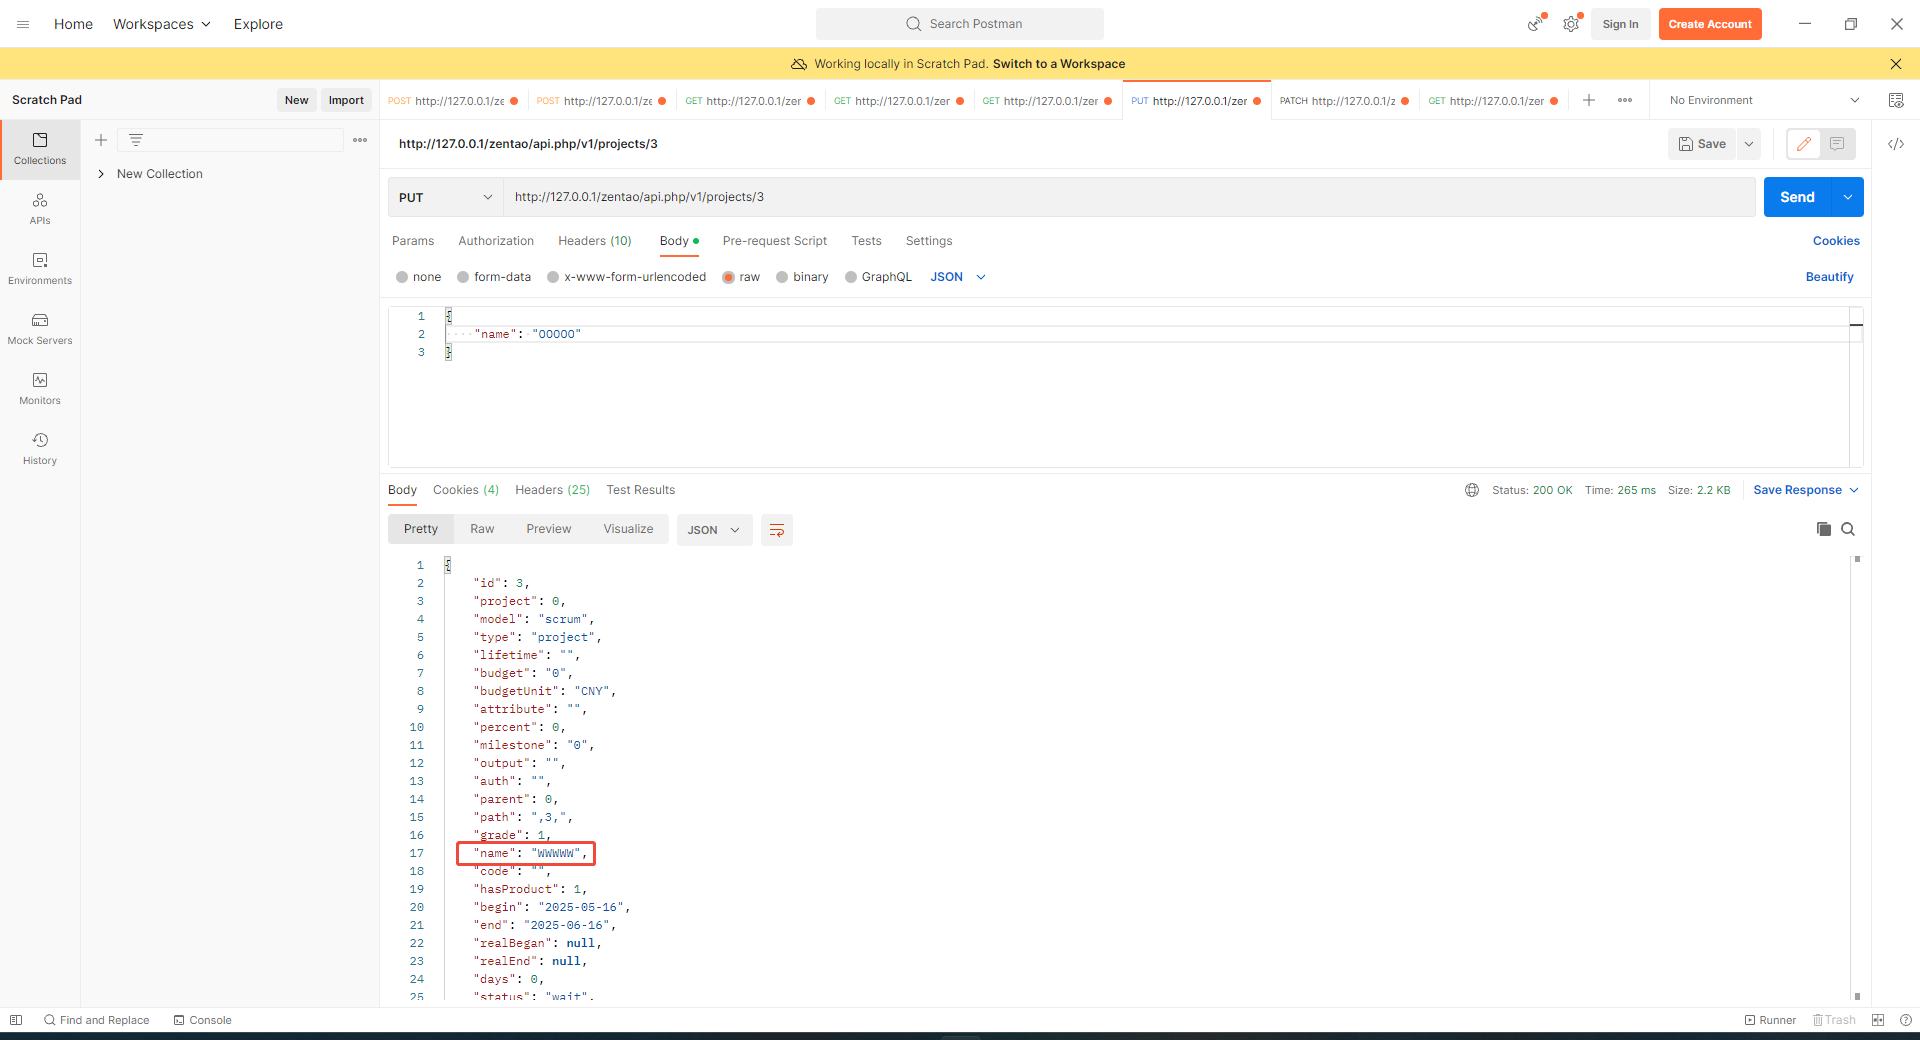Click Switch to a Workspace link
Image resolution: width=1920 pixels, height=1040 pixels.
point(1059,64)
